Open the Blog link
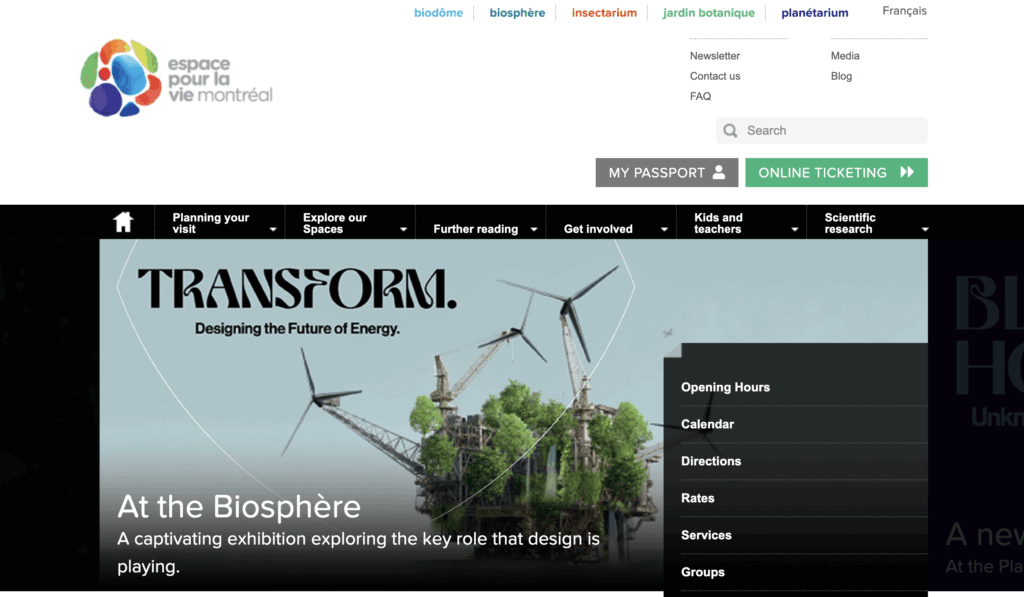Screen dimensions: 1024x597 point(841,76)
